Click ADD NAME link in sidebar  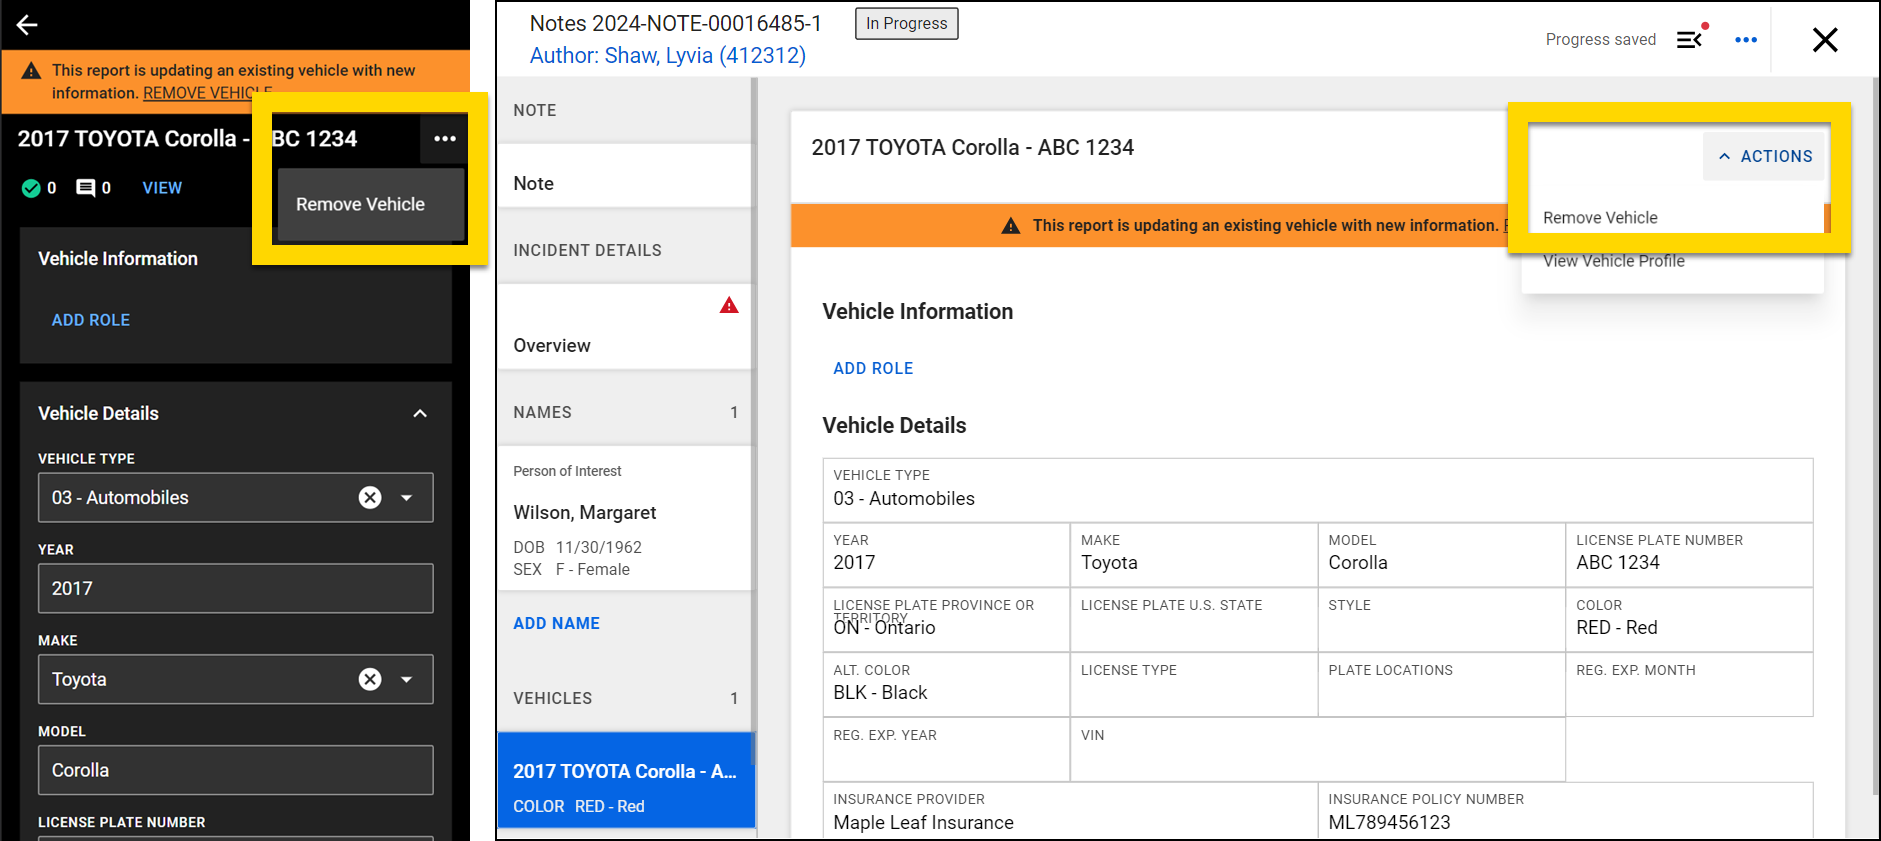556,623
